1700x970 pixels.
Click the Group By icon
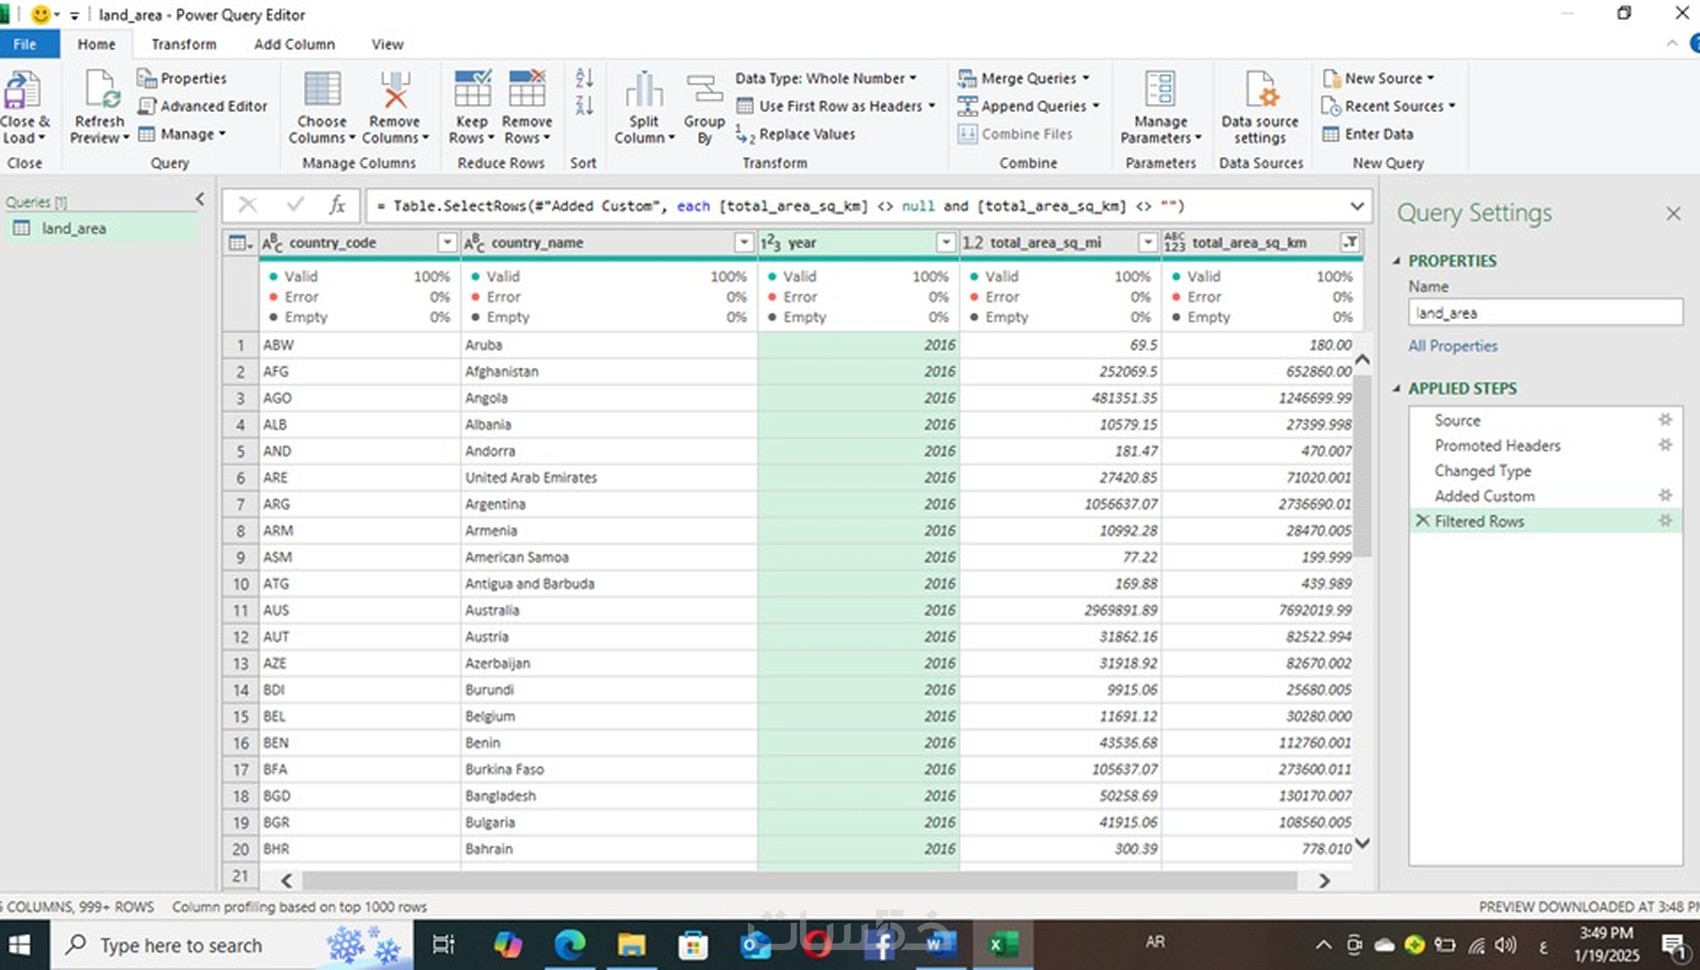click(704, 90)
